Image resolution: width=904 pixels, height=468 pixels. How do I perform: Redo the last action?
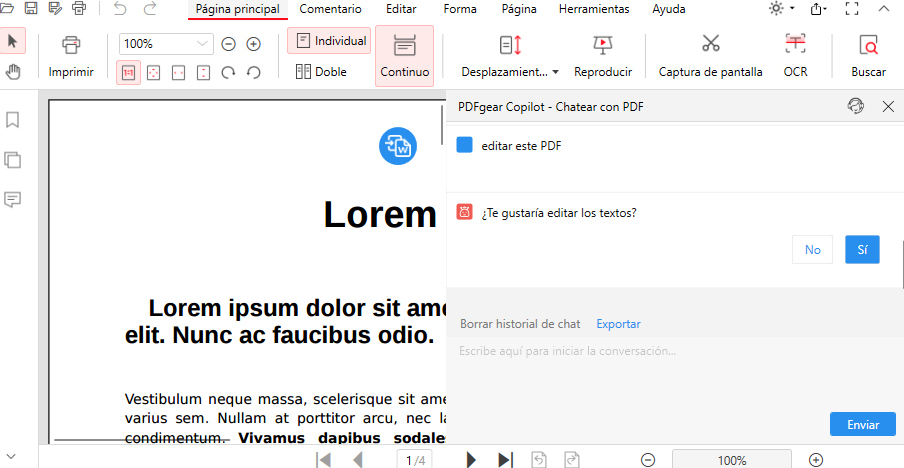tap(150, 9)
